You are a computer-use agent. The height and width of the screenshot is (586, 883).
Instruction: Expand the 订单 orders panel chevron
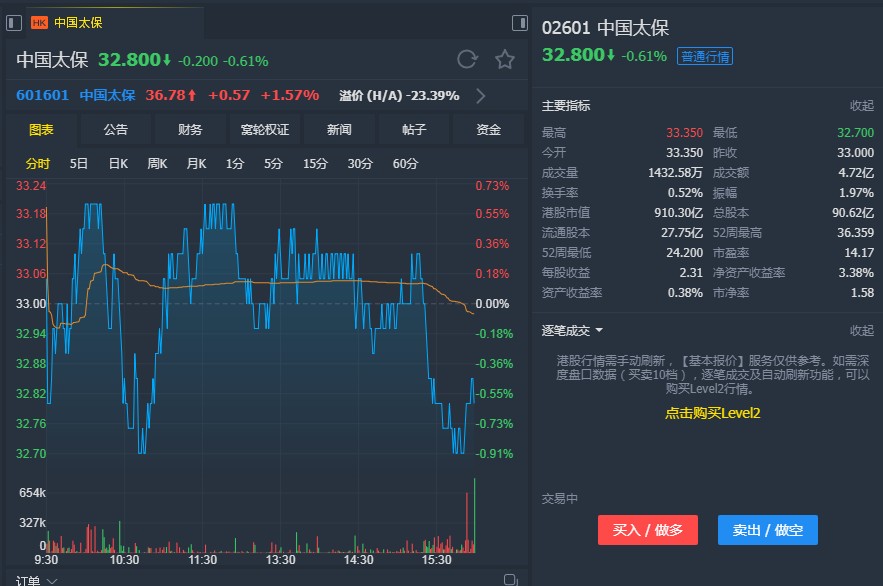pos(52,580)
